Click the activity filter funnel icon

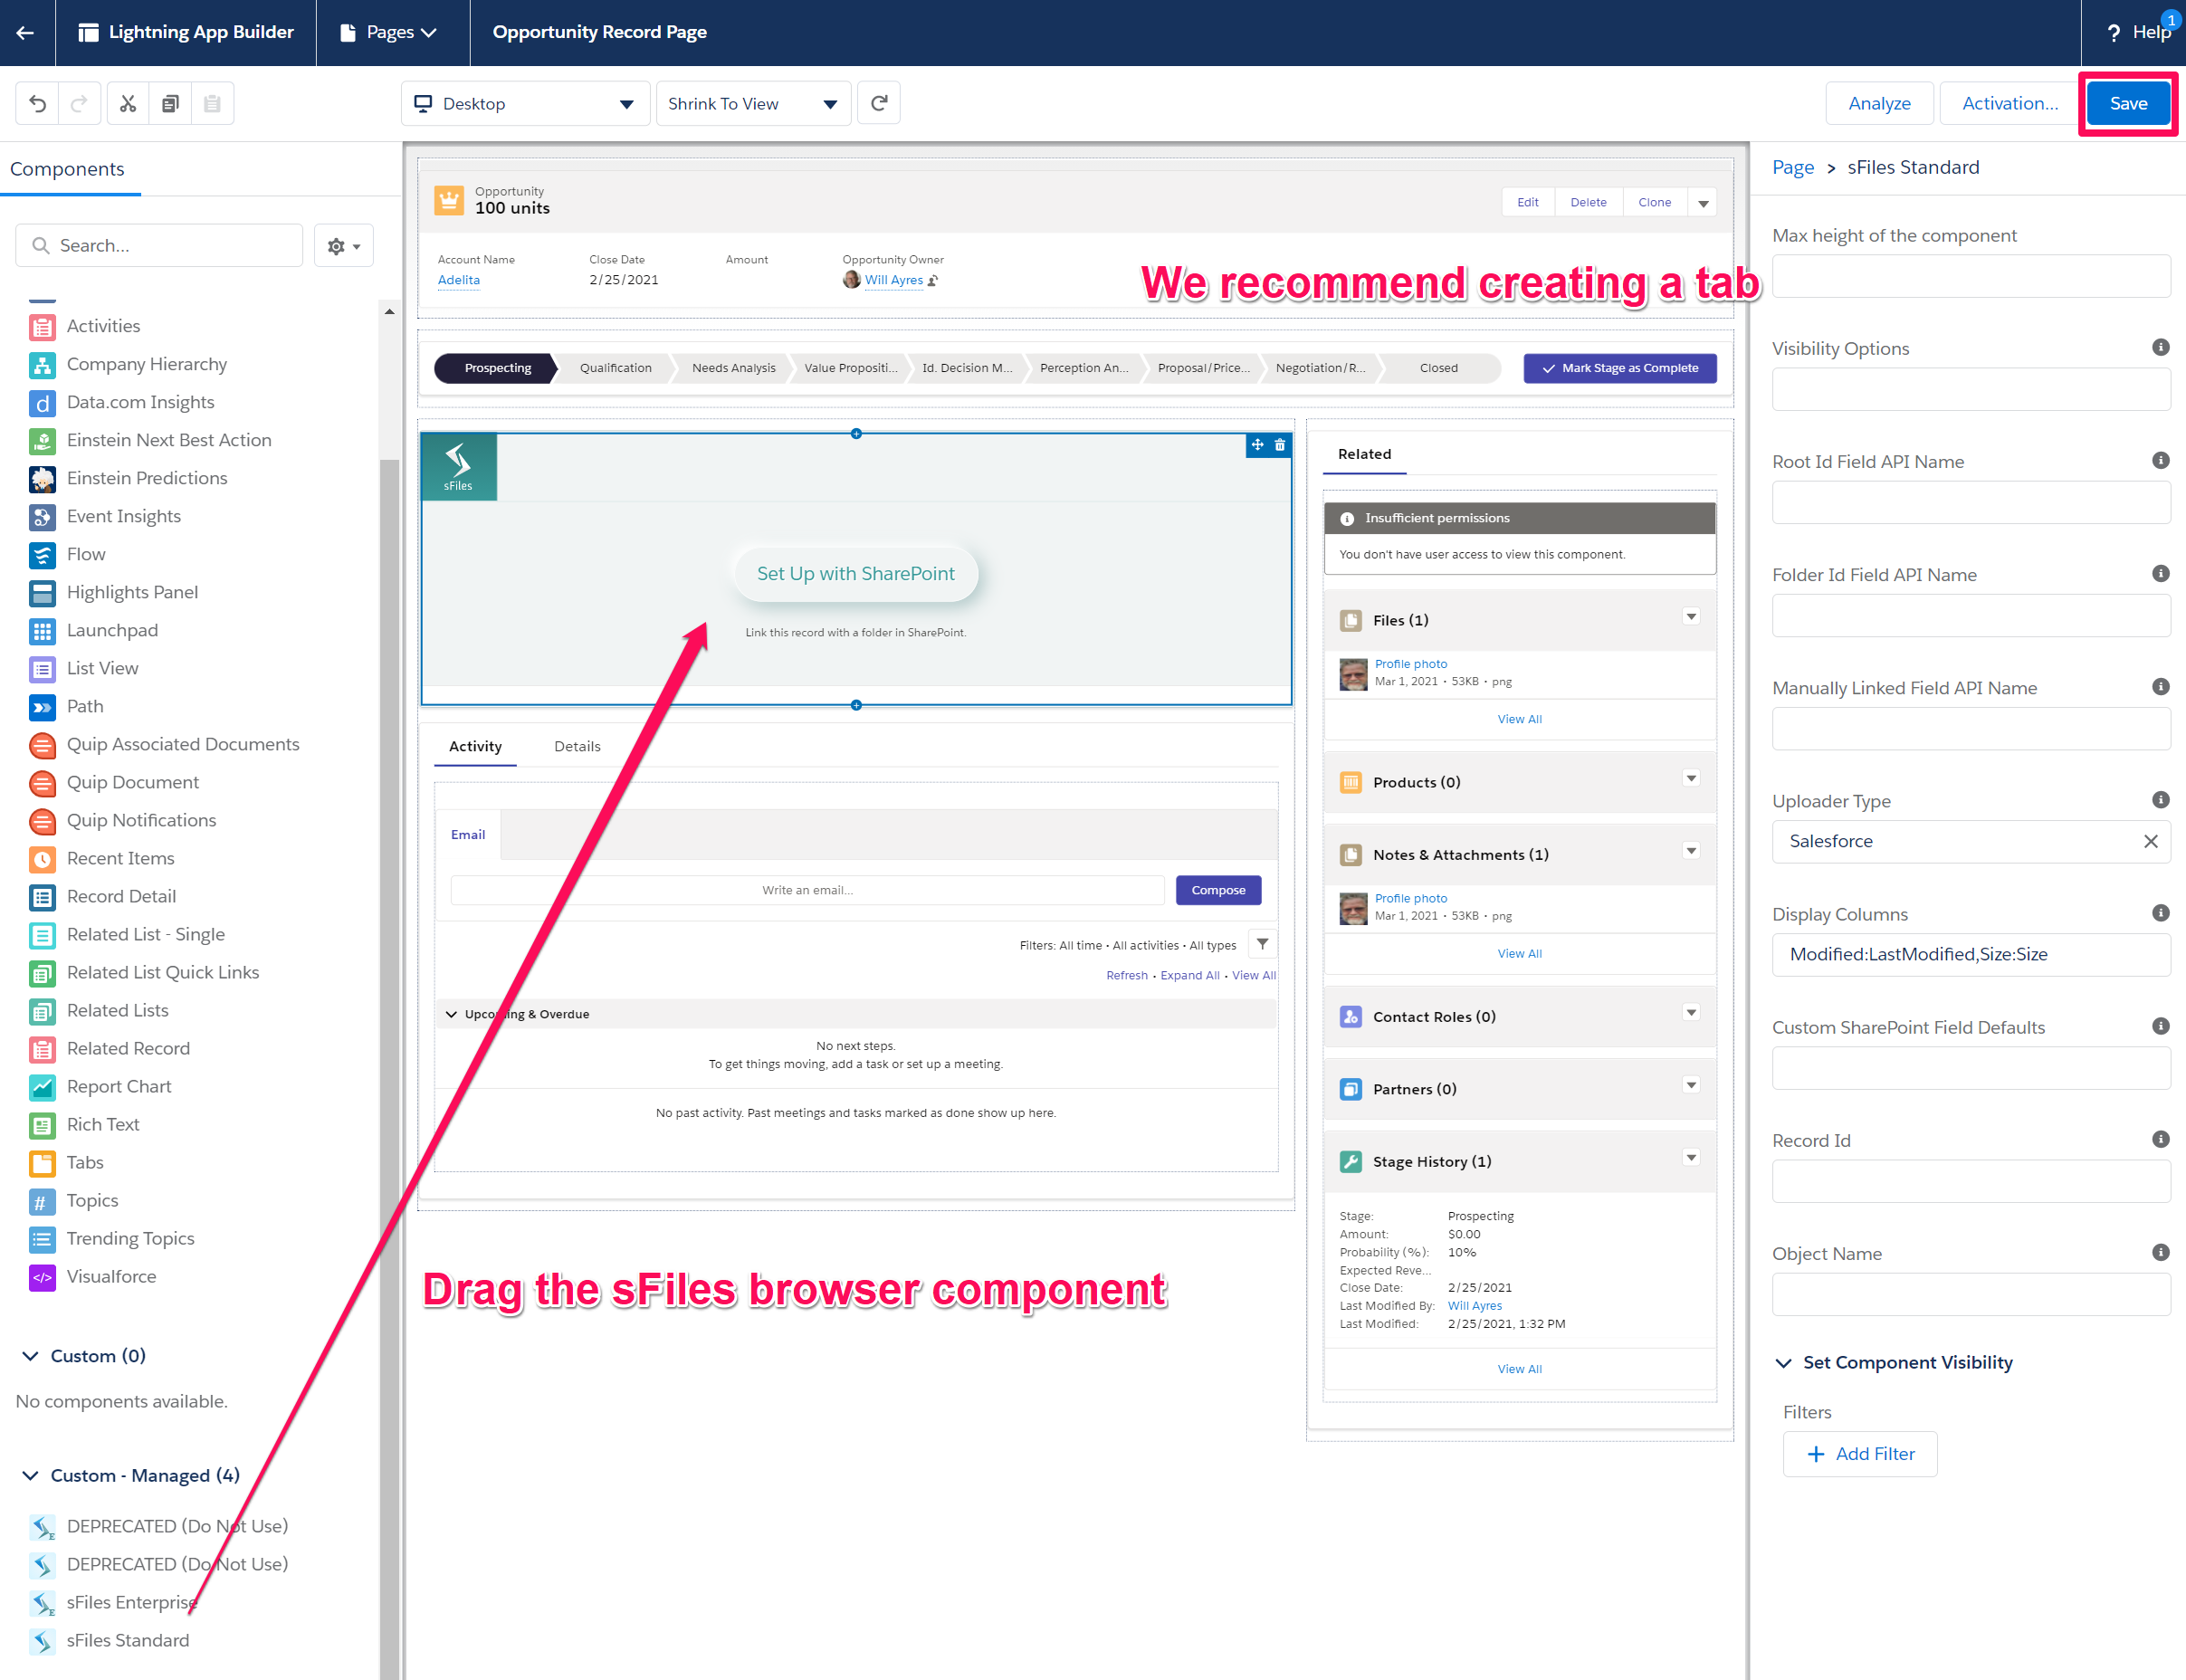tap(1263, 944)
